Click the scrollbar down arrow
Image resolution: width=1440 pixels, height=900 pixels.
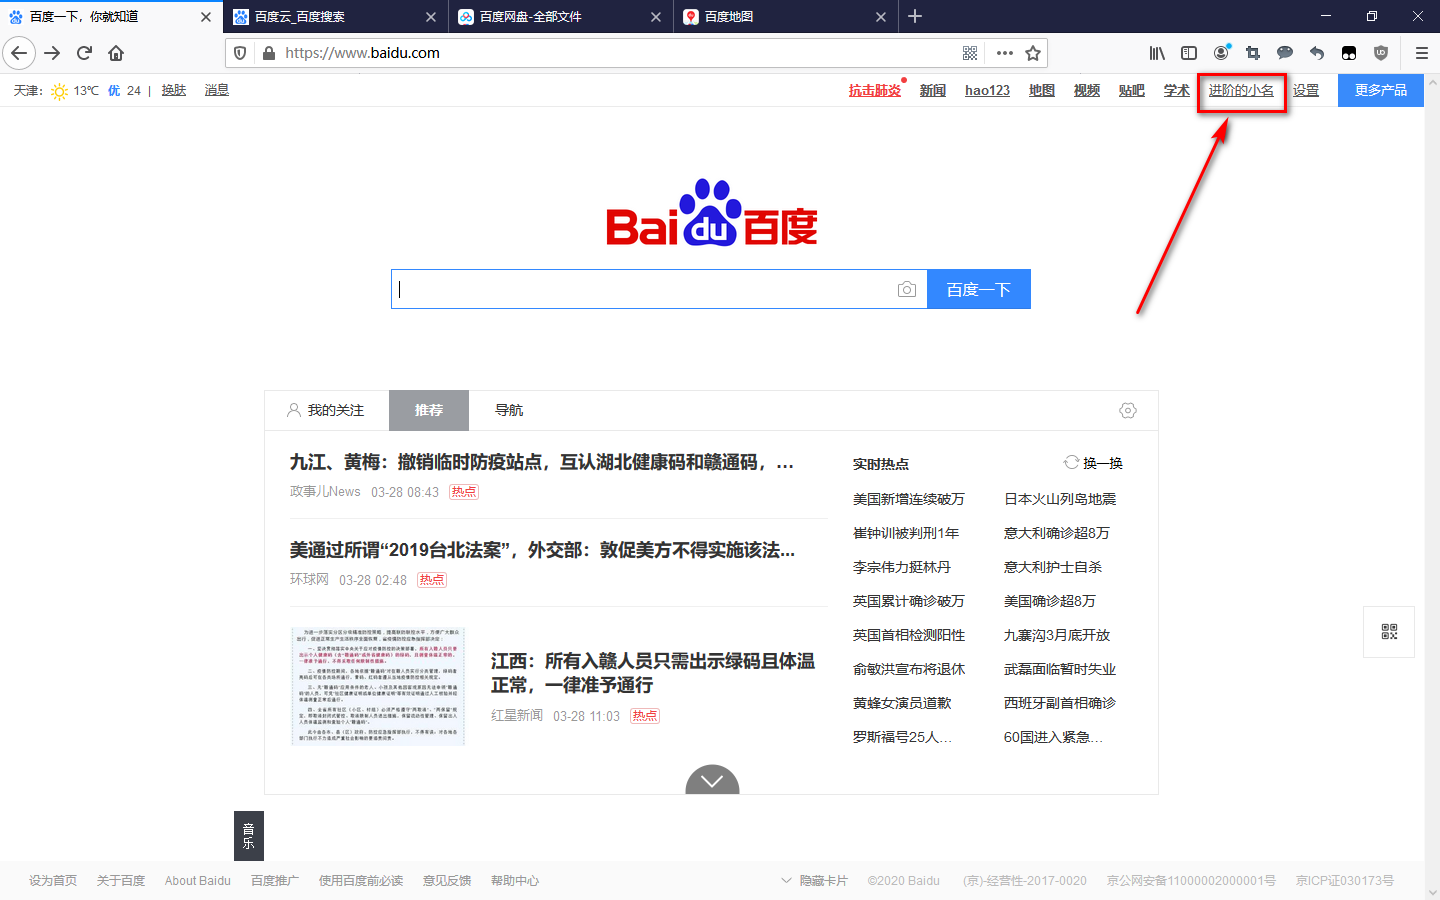point(1432,892)
